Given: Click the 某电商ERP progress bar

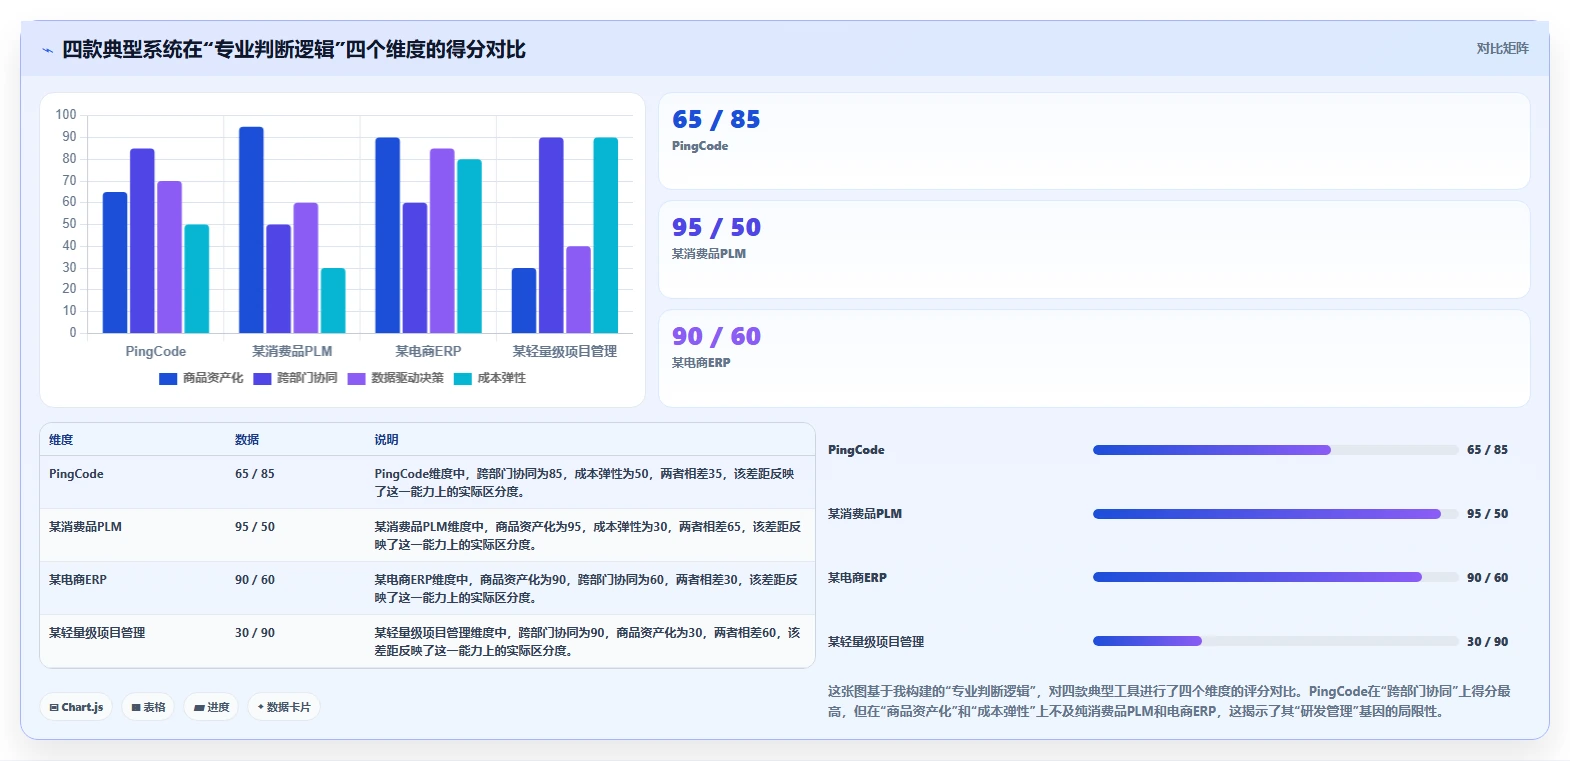Looking at the screenshot, I should [1276, 578].
